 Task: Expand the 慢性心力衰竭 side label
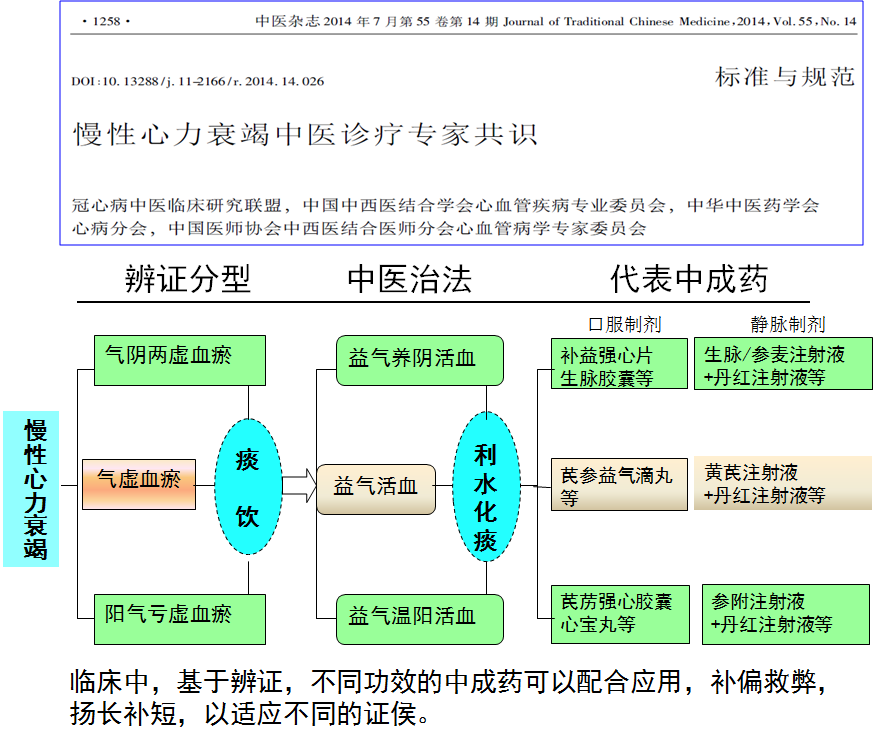[x=31, y=490]
